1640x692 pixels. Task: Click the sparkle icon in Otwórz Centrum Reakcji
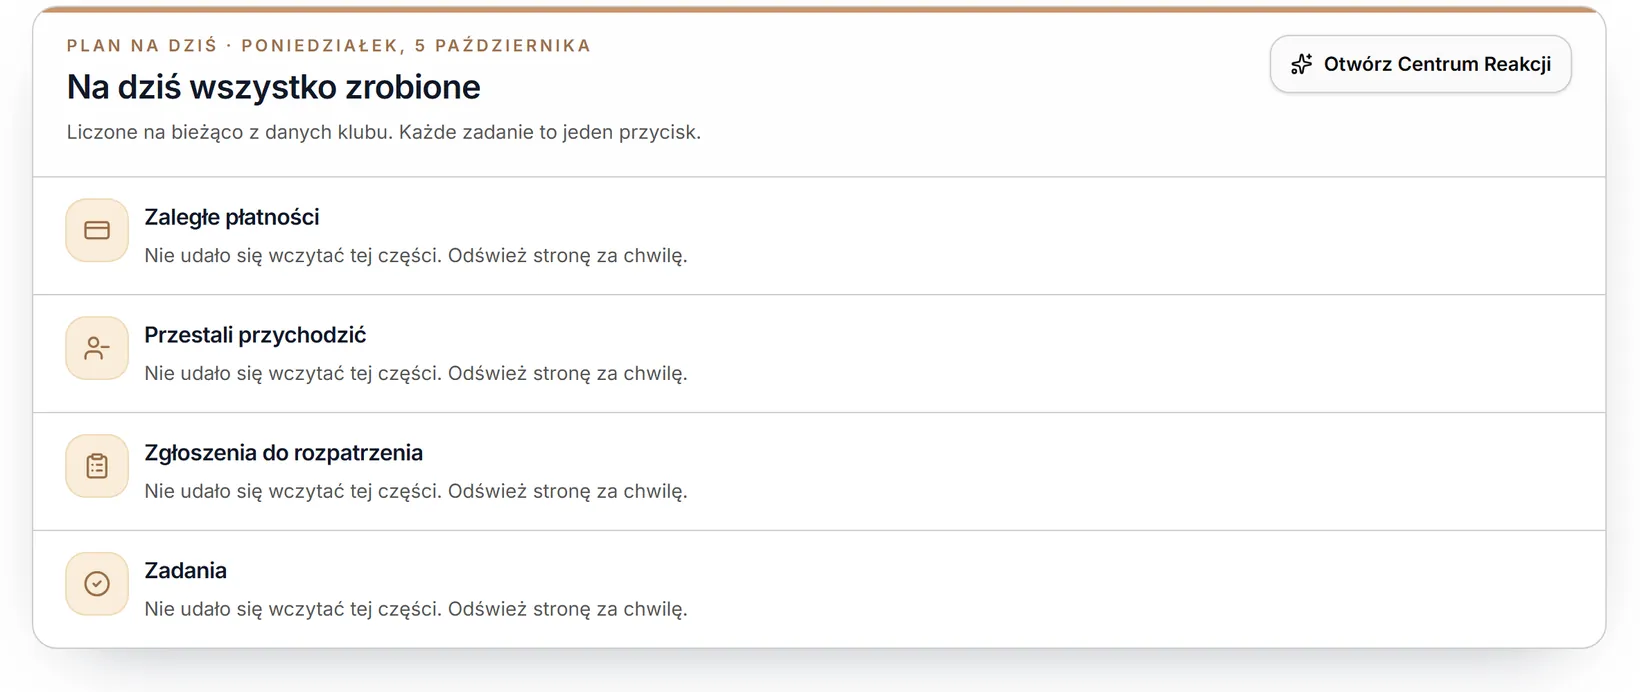[x=1301, y=64]
